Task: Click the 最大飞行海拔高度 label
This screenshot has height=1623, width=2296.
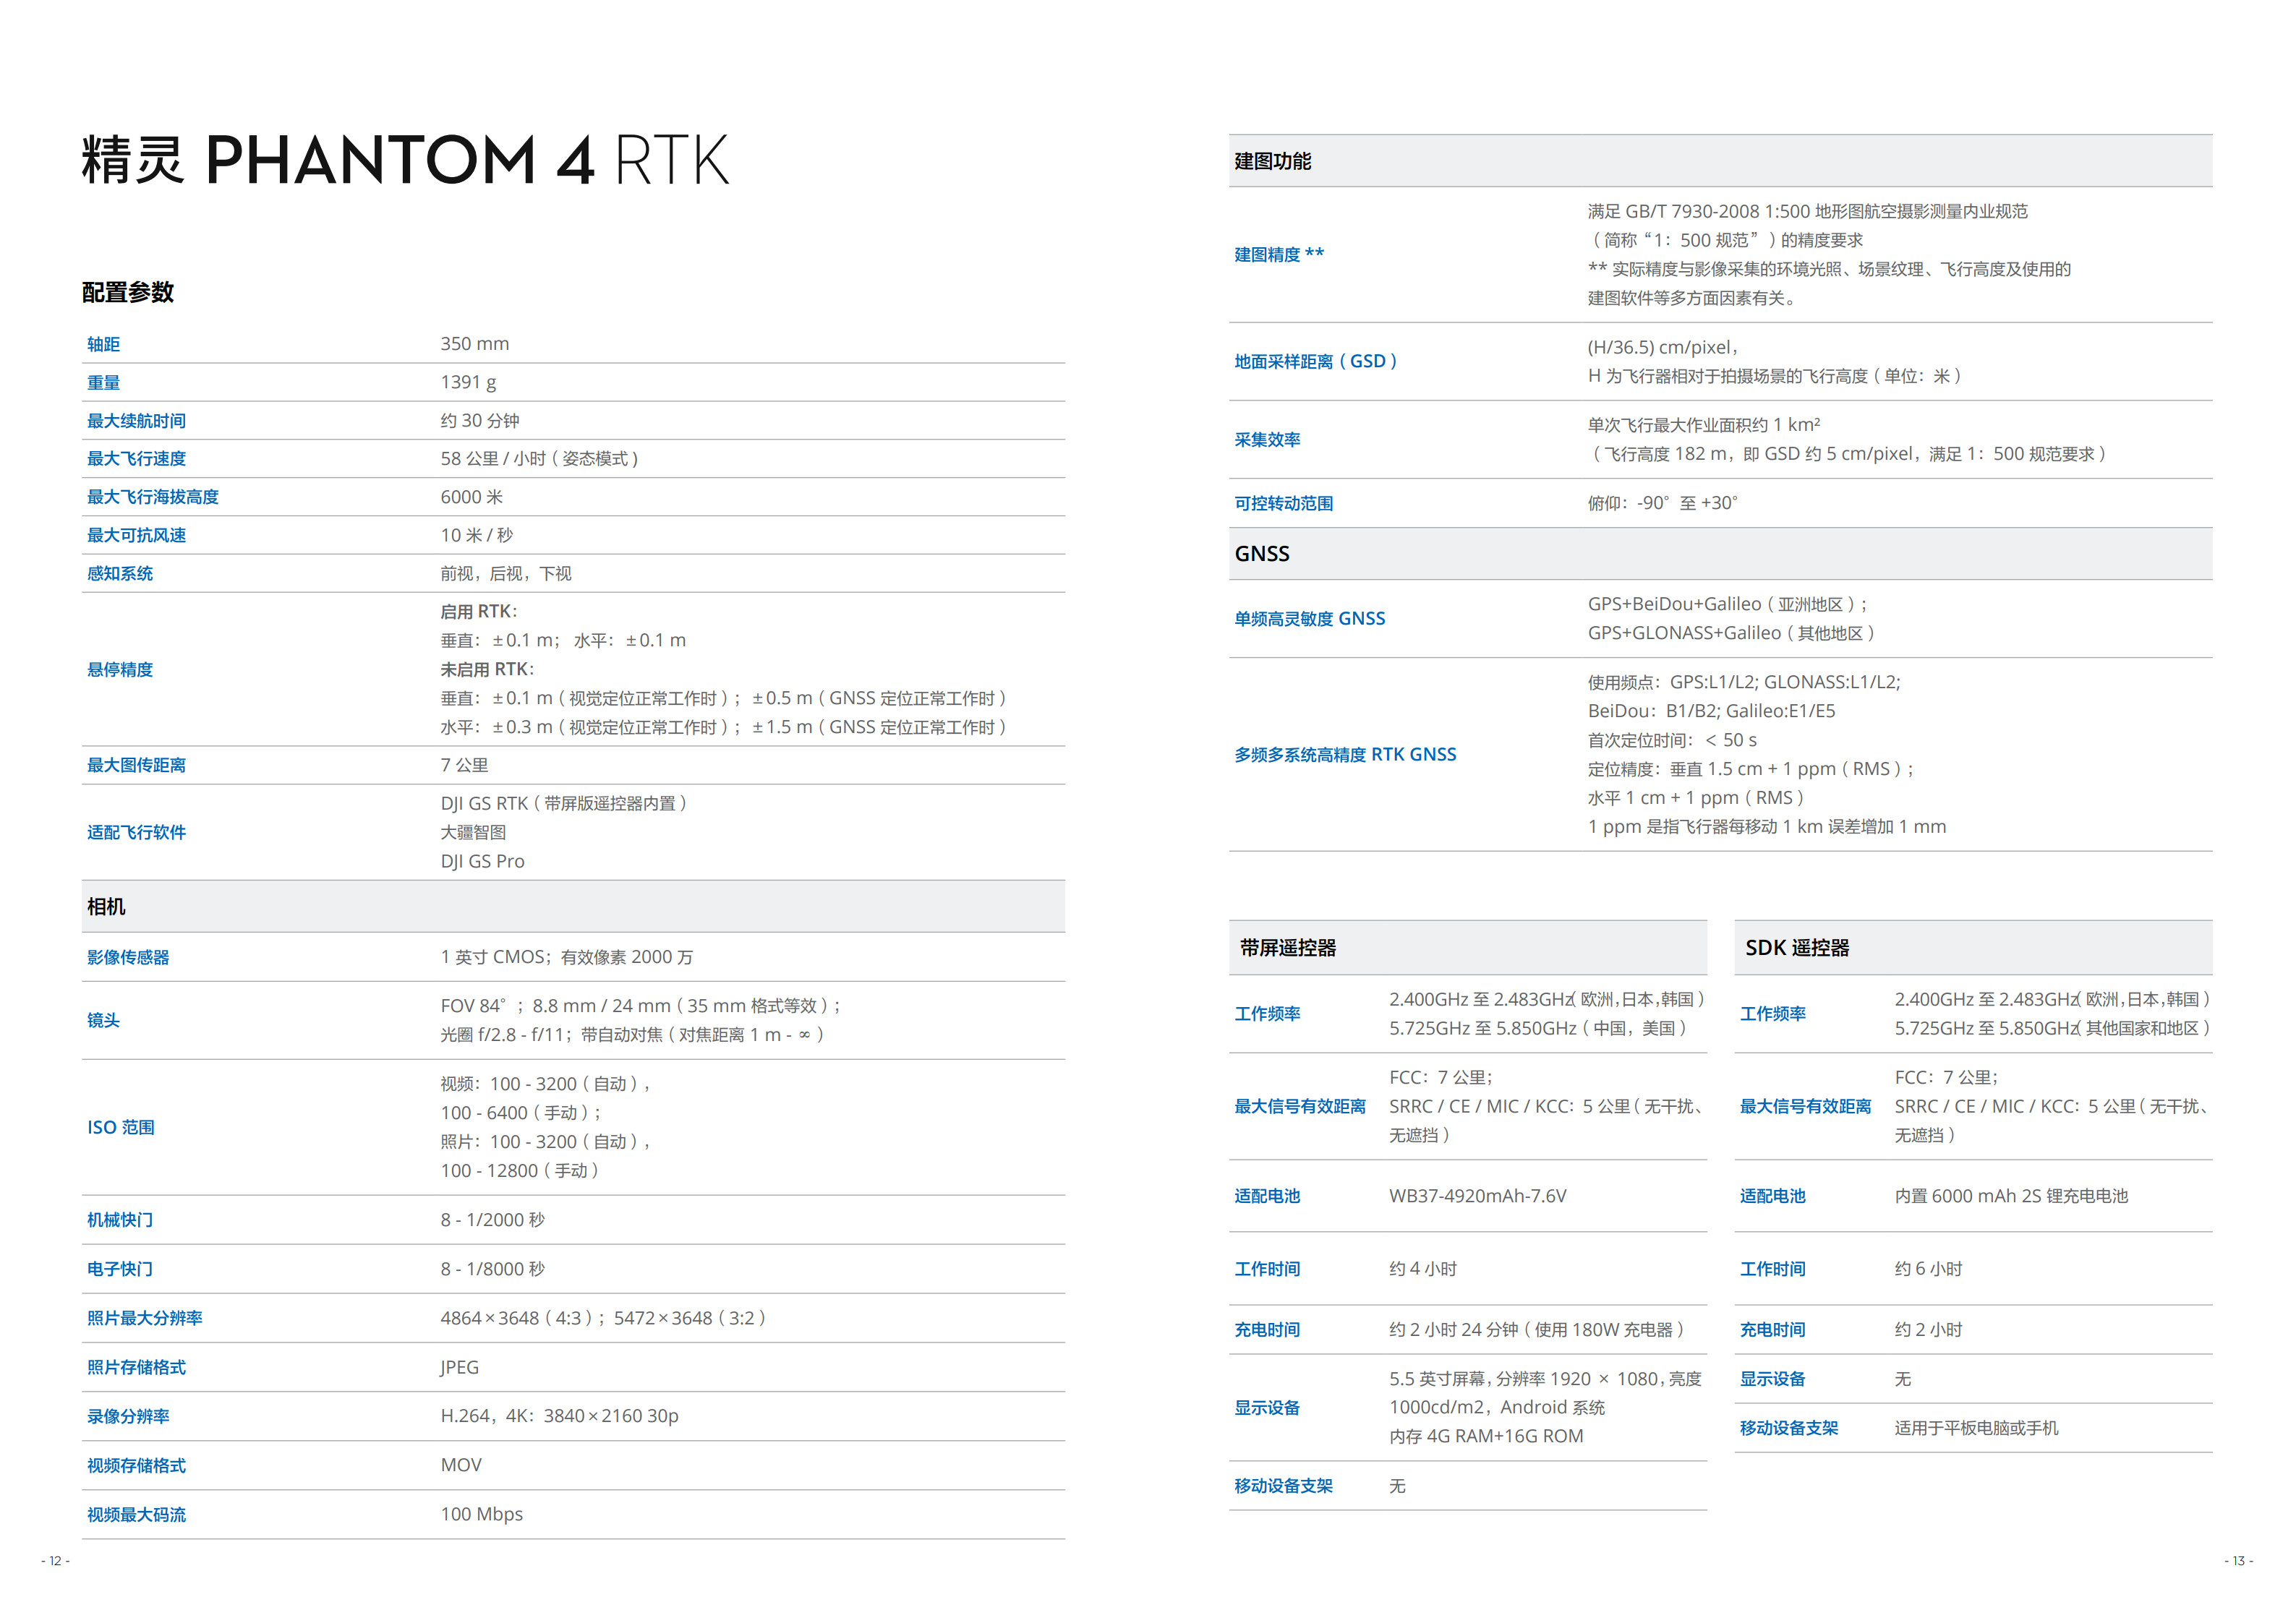Action: coord(152,497)
